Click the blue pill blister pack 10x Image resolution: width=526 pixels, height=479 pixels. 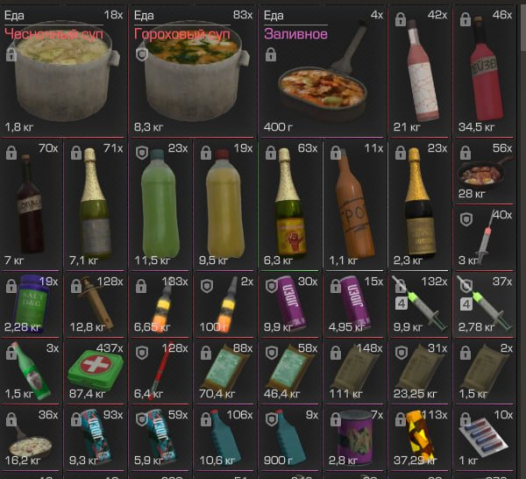[x=484, y=438]
